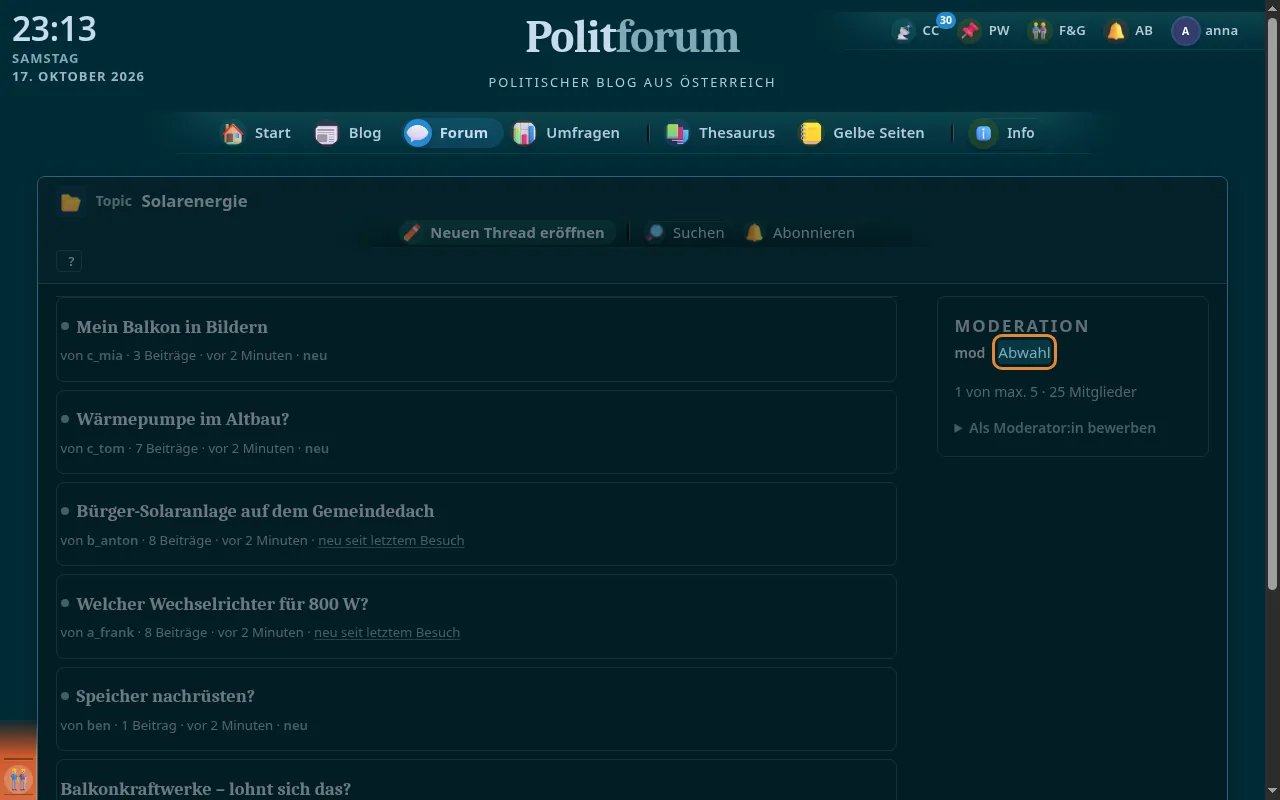Open thread Bürger-Solaranlage auf dem Gemeindedach
This screenshot has height=800, width=1280.
coord(255,511)
